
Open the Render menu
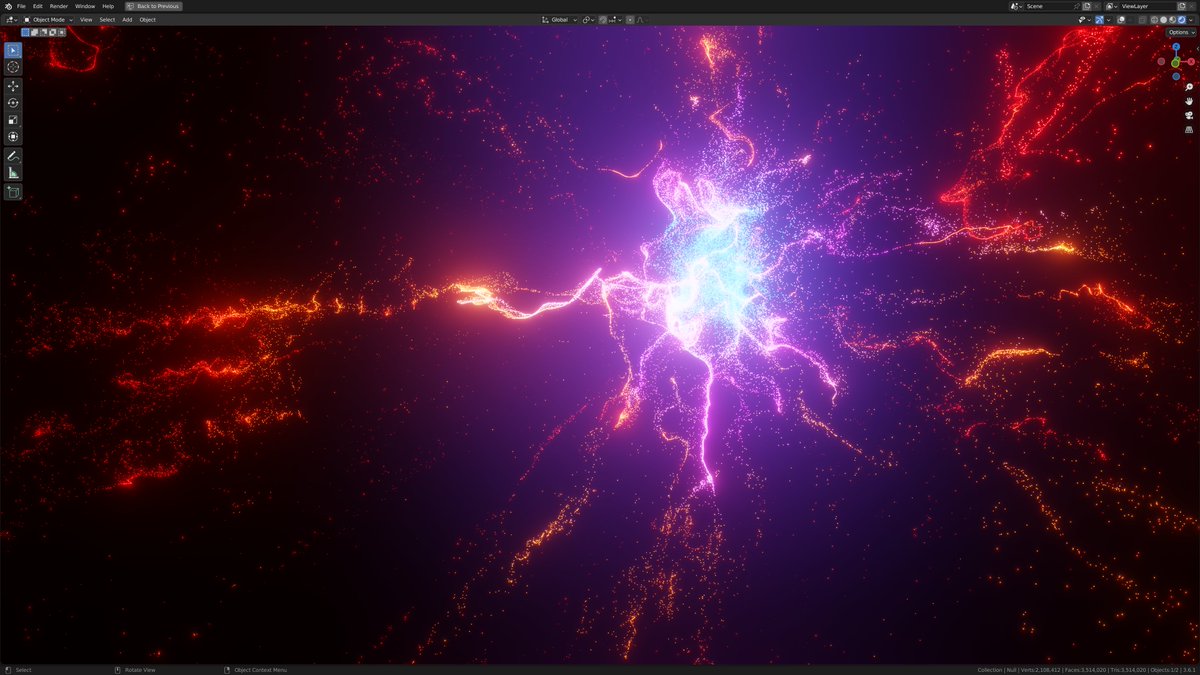pos(59,6)
